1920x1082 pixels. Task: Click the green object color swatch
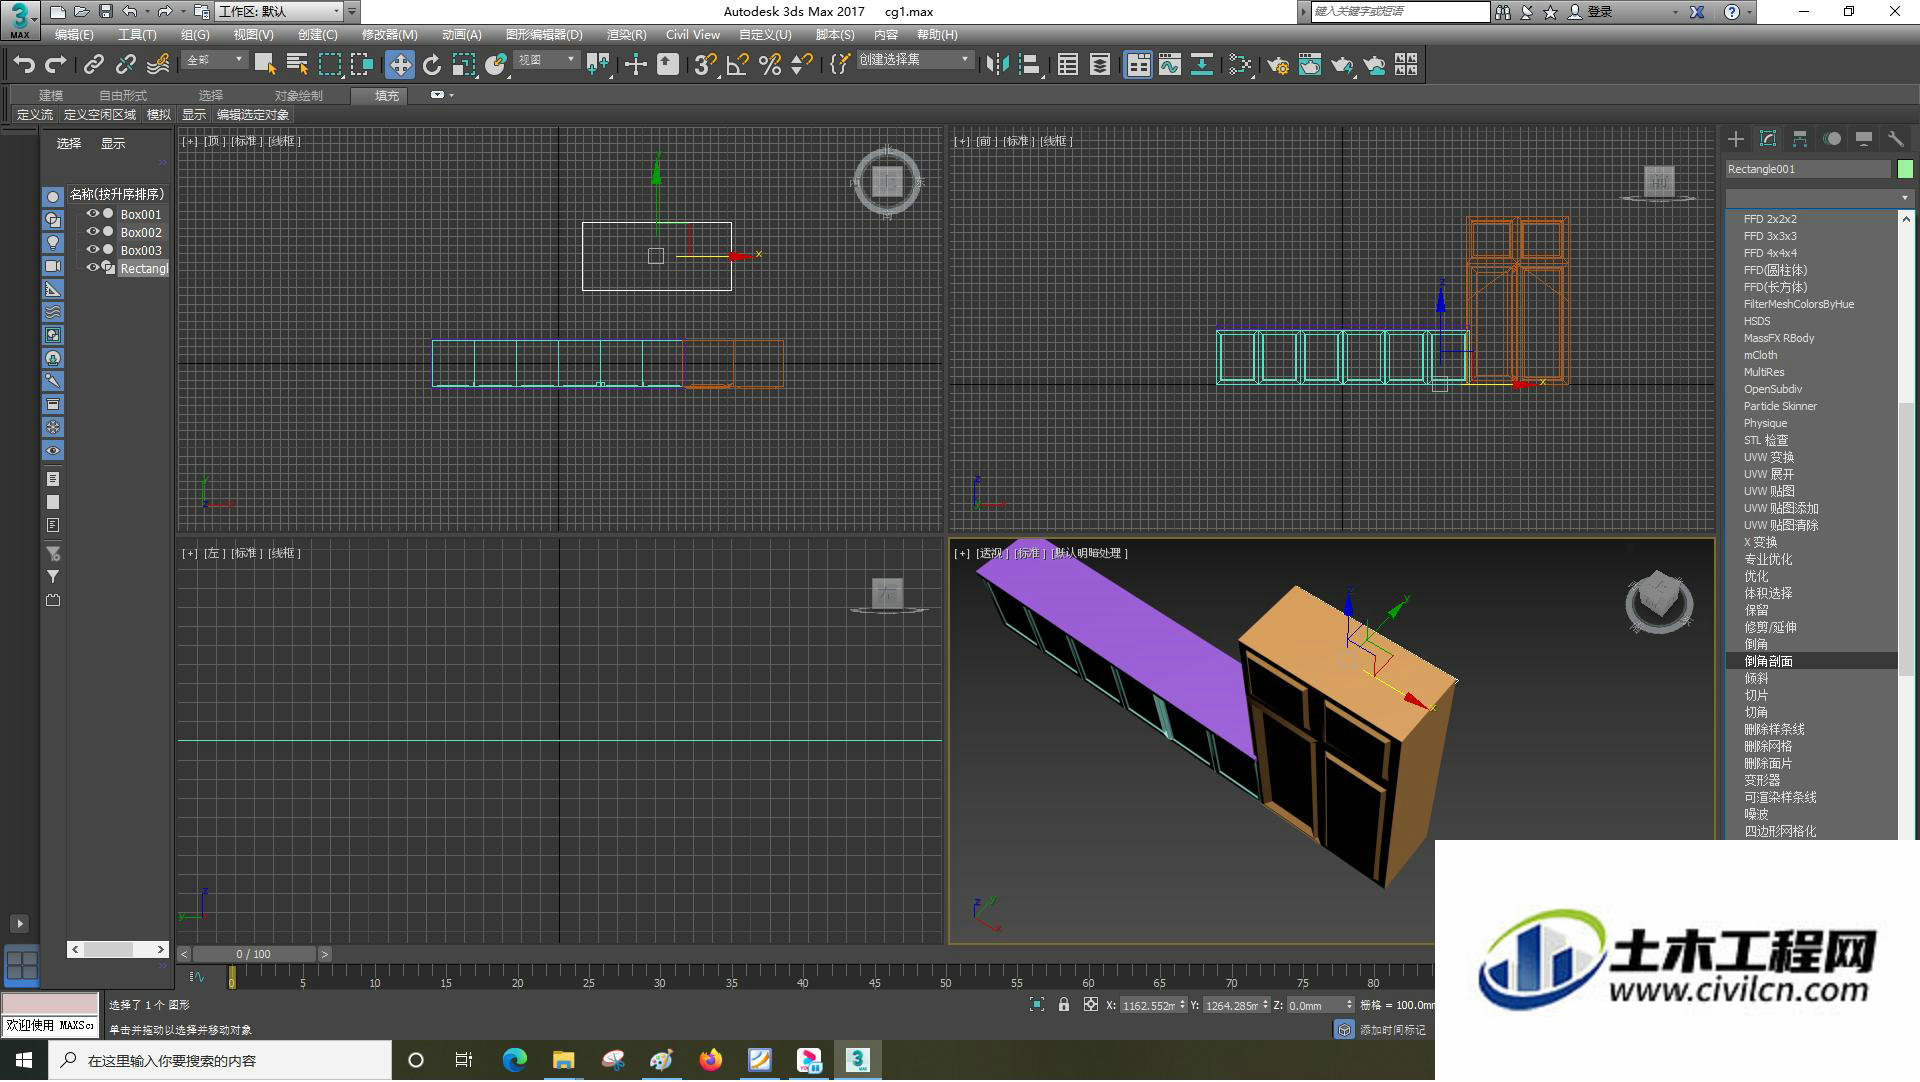[x=1905, y=169]
